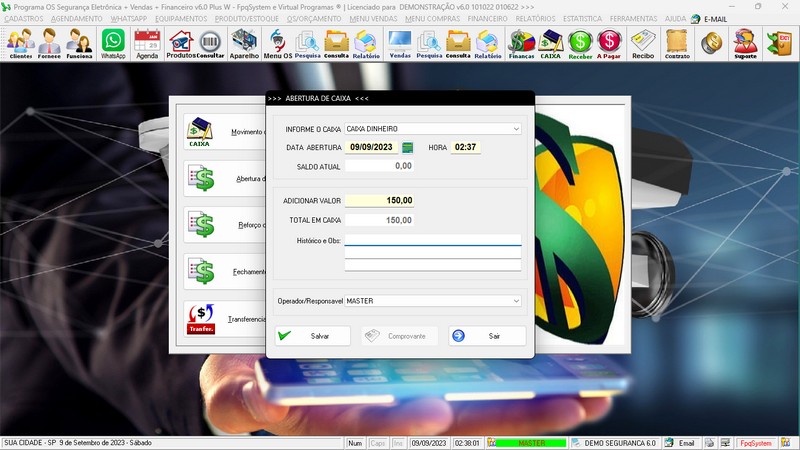Launch the WhatsApp toolbar icon
800x450 pixels.
[x=113, y=44]
